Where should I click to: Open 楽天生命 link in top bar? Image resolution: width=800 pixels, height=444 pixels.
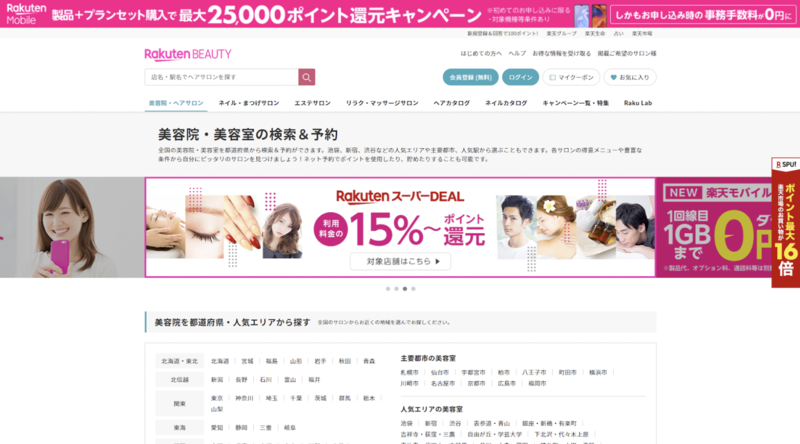[x=595, y=34]
